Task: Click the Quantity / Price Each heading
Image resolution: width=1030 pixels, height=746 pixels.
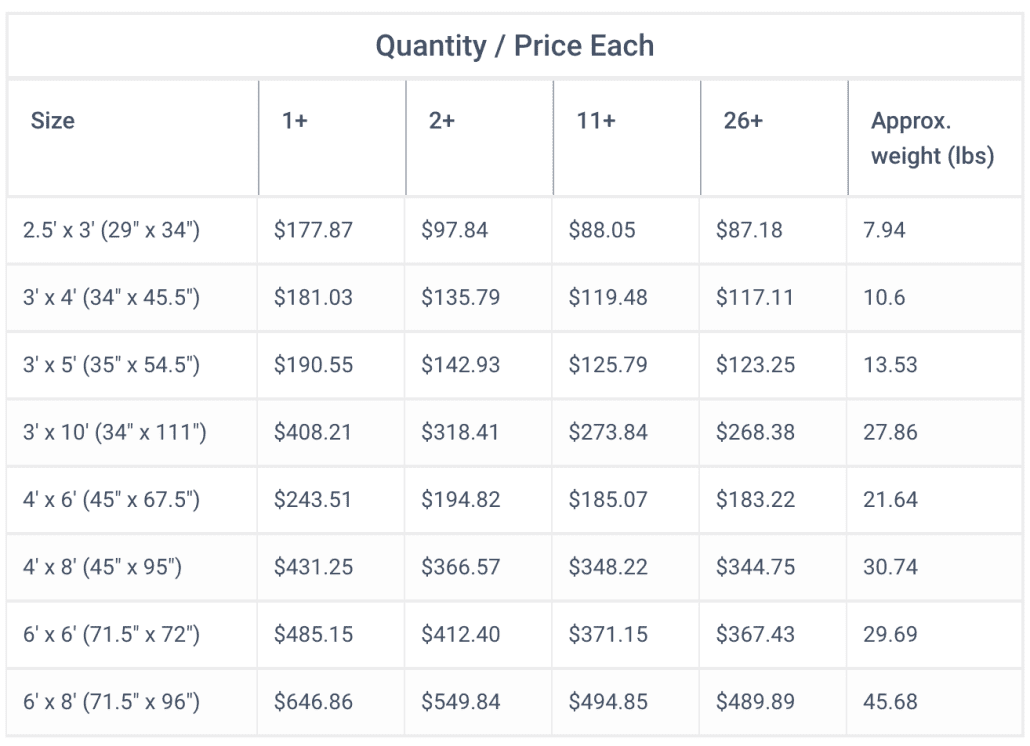Action: click(x=514, y=46)
